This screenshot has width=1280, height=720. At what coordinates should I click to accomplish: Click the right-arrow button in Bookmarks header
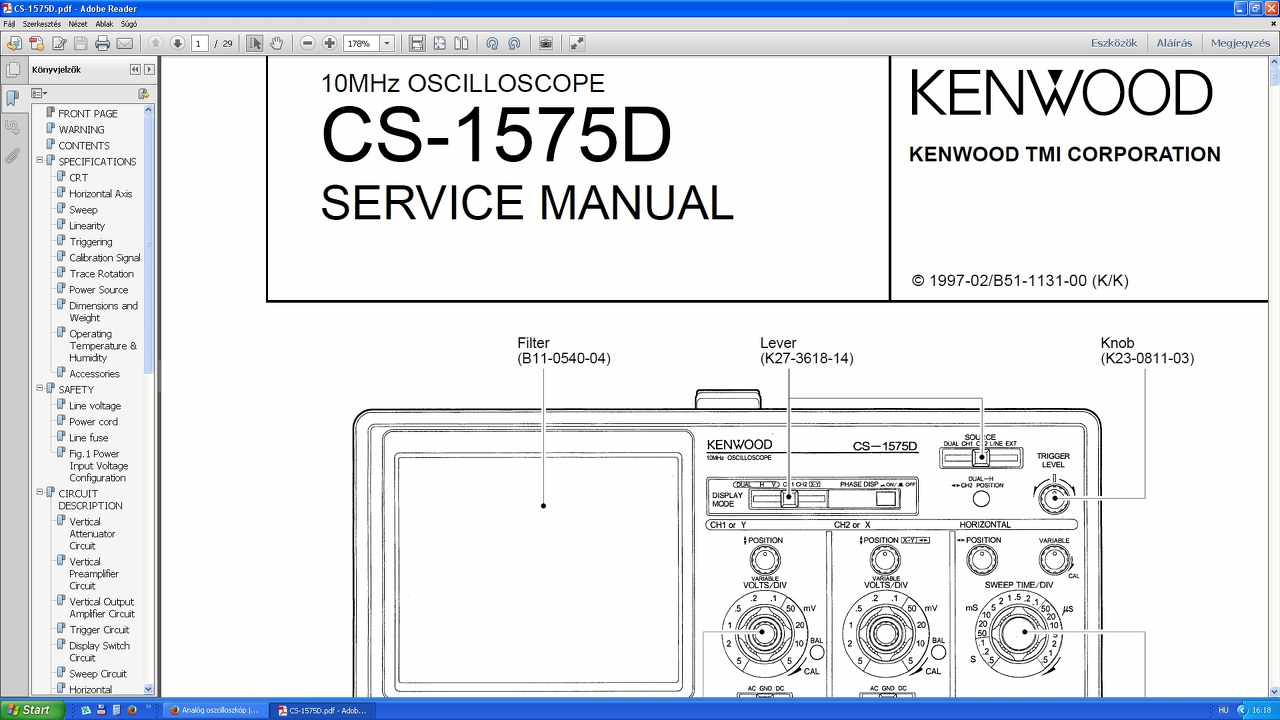(x=149, y=70)
